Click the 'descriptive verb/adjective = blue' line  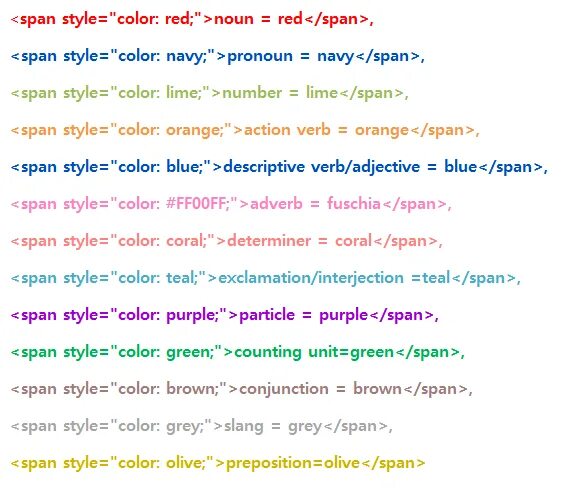point(279,167)
